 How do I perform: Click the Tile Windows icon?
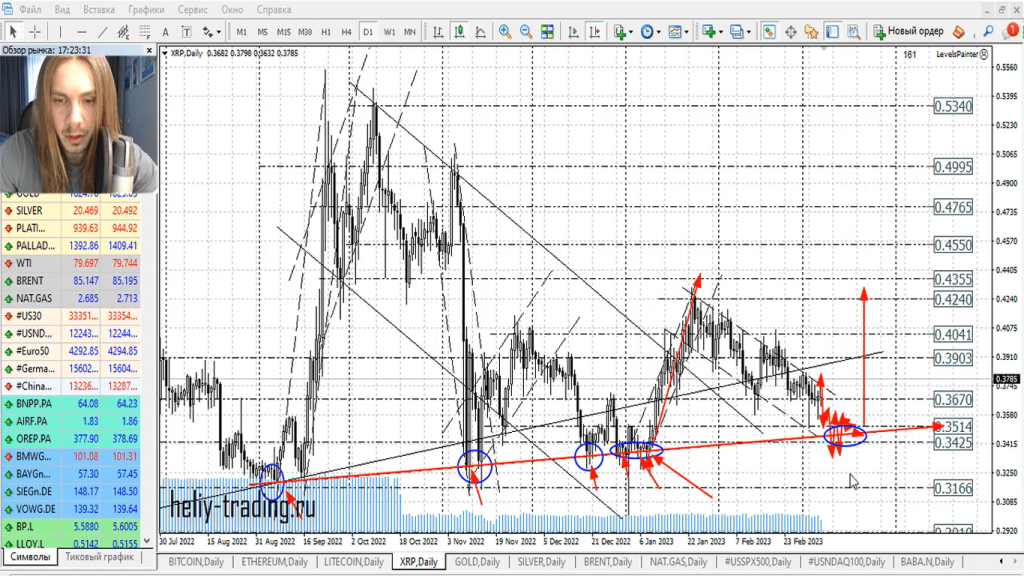point(548,32)
